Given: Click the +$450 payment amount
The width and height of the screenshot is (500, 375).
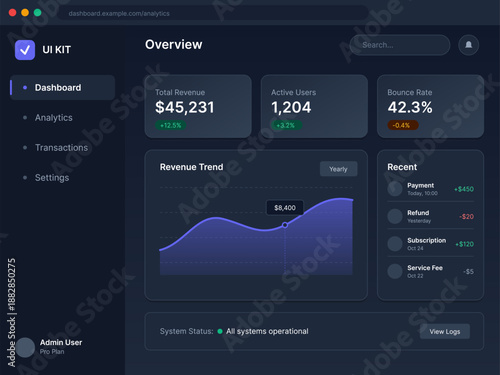Looking at the screenshot, I should 464,189.
